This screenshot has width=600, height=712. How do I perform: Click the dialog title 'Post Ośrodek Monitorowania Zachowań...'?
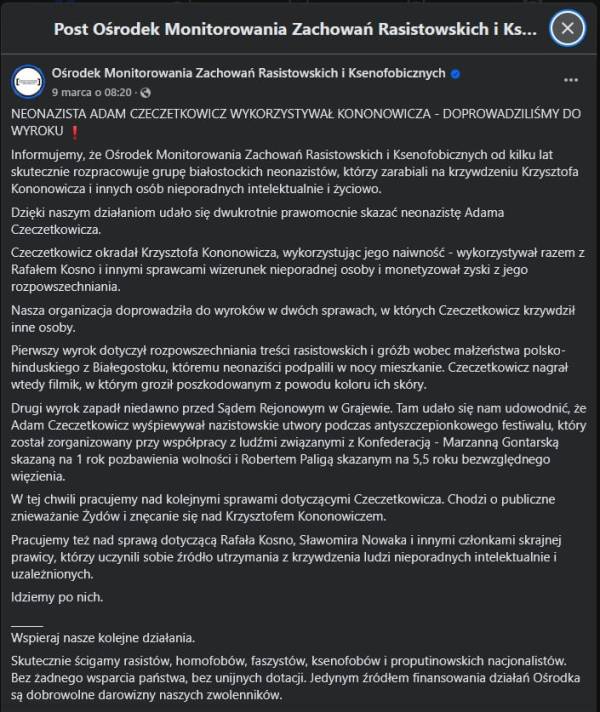pos(295,29)
